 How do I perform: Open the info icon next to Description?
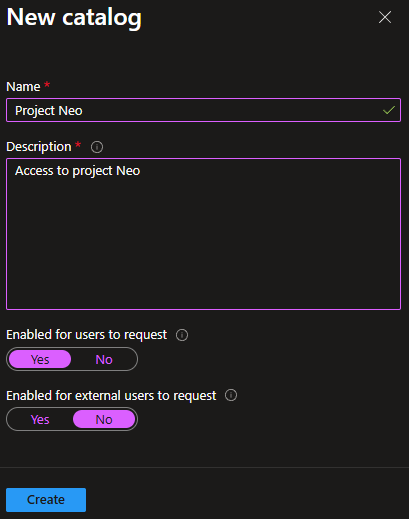click(x=97, y=147)
